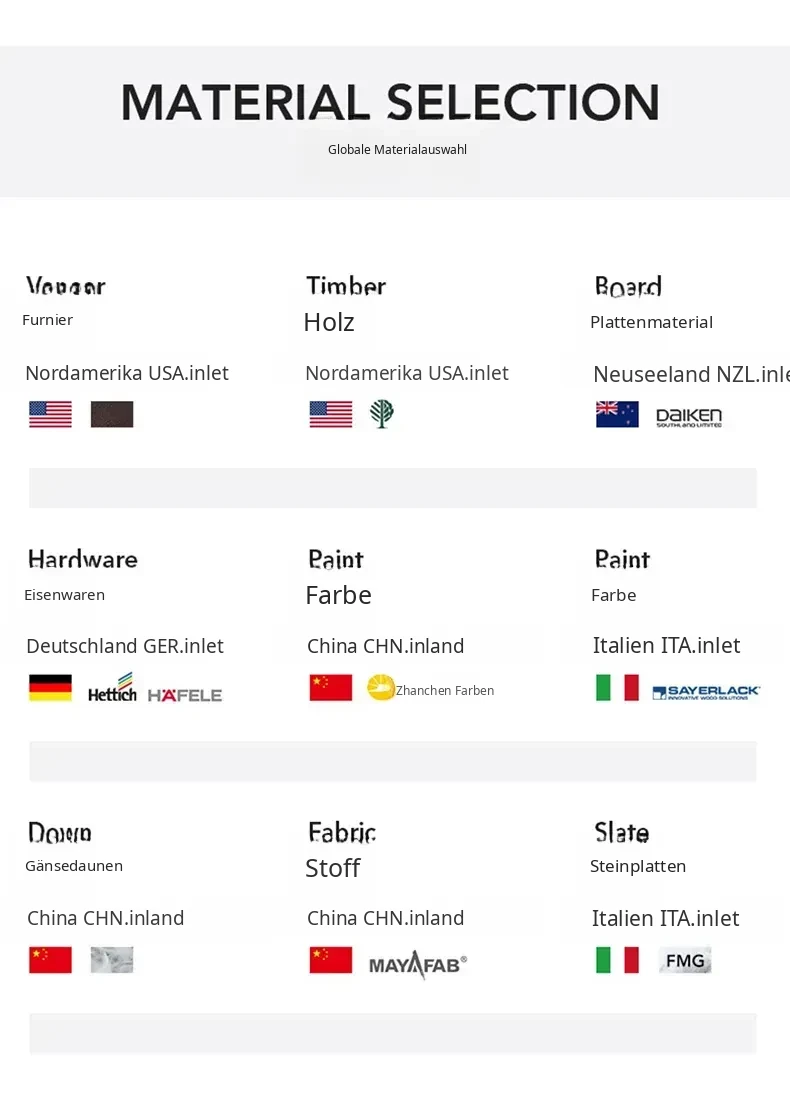790x1099 pixels.
Task: Click the yellow Zhanchen Farben logo
Action: pos(381,688)
